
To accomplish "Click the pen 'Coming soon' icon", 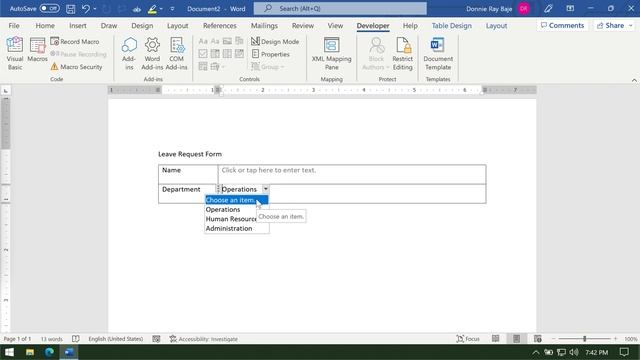I will coord(548,9).
